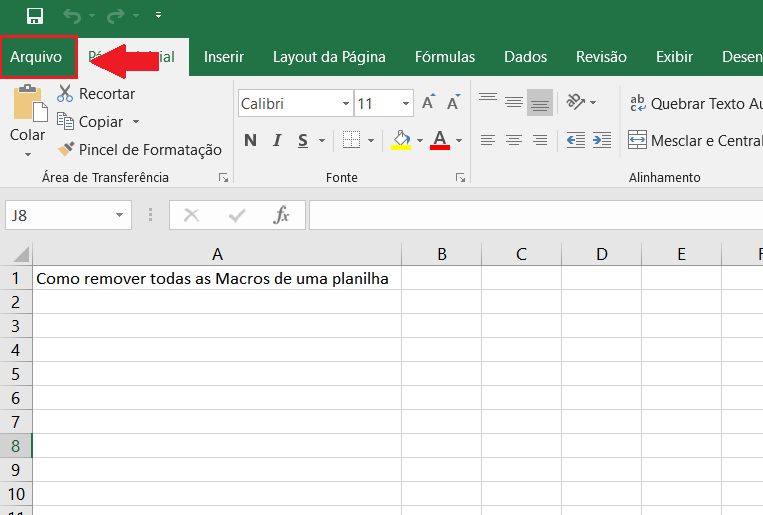The height and width of the screenshot is (515, 763).
Task: Select cell A1 containing the macro text
Action: tap(216, 279)
